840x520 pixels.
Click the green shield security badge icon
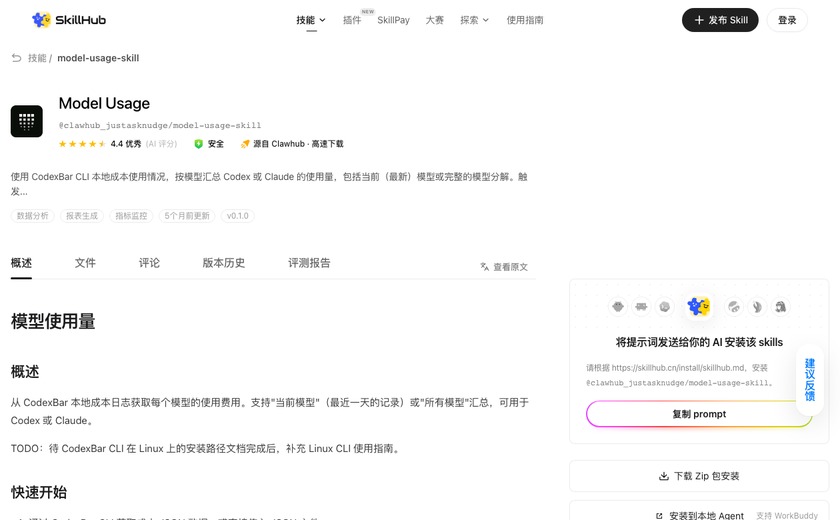[198, 144]
